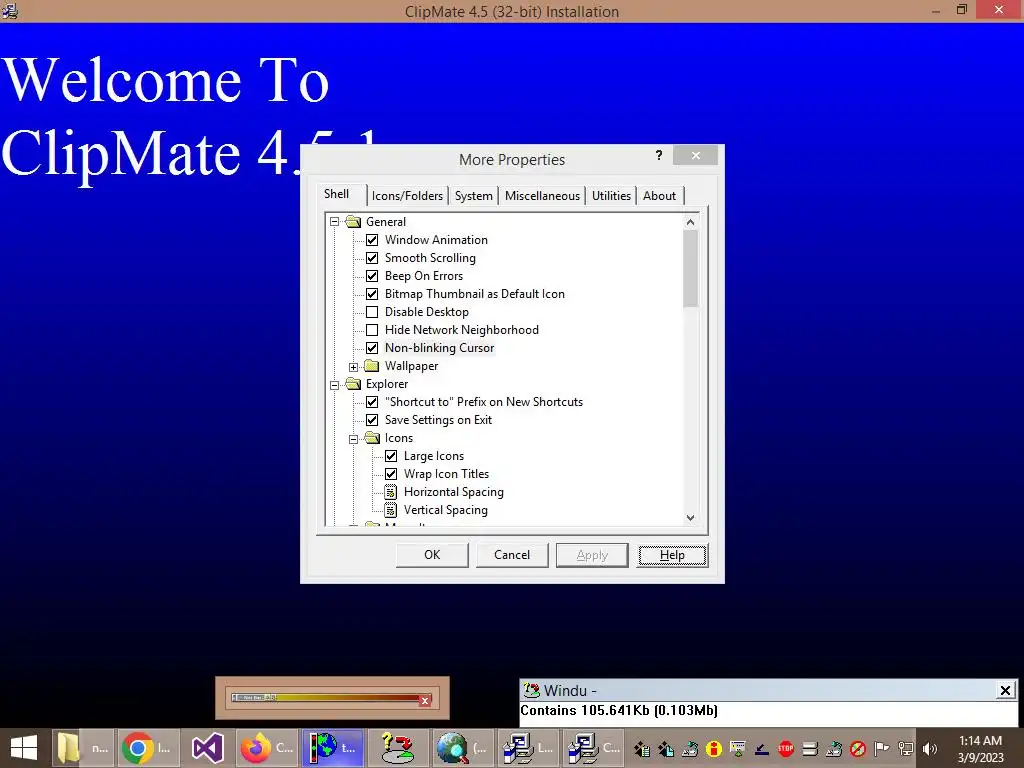Select the Vertical Spacing text item

tap(445, 510)
